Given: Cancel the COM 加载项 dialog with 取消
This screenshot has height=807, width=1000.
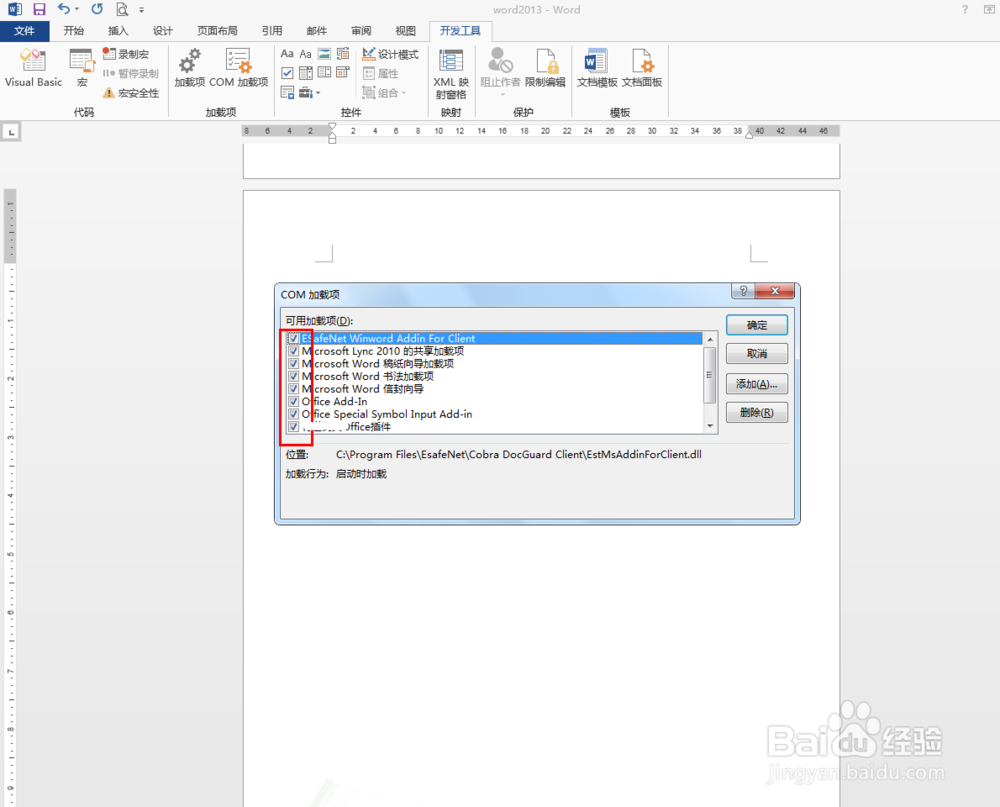Looking at the screenshot, I should click(x=757, y=353).
